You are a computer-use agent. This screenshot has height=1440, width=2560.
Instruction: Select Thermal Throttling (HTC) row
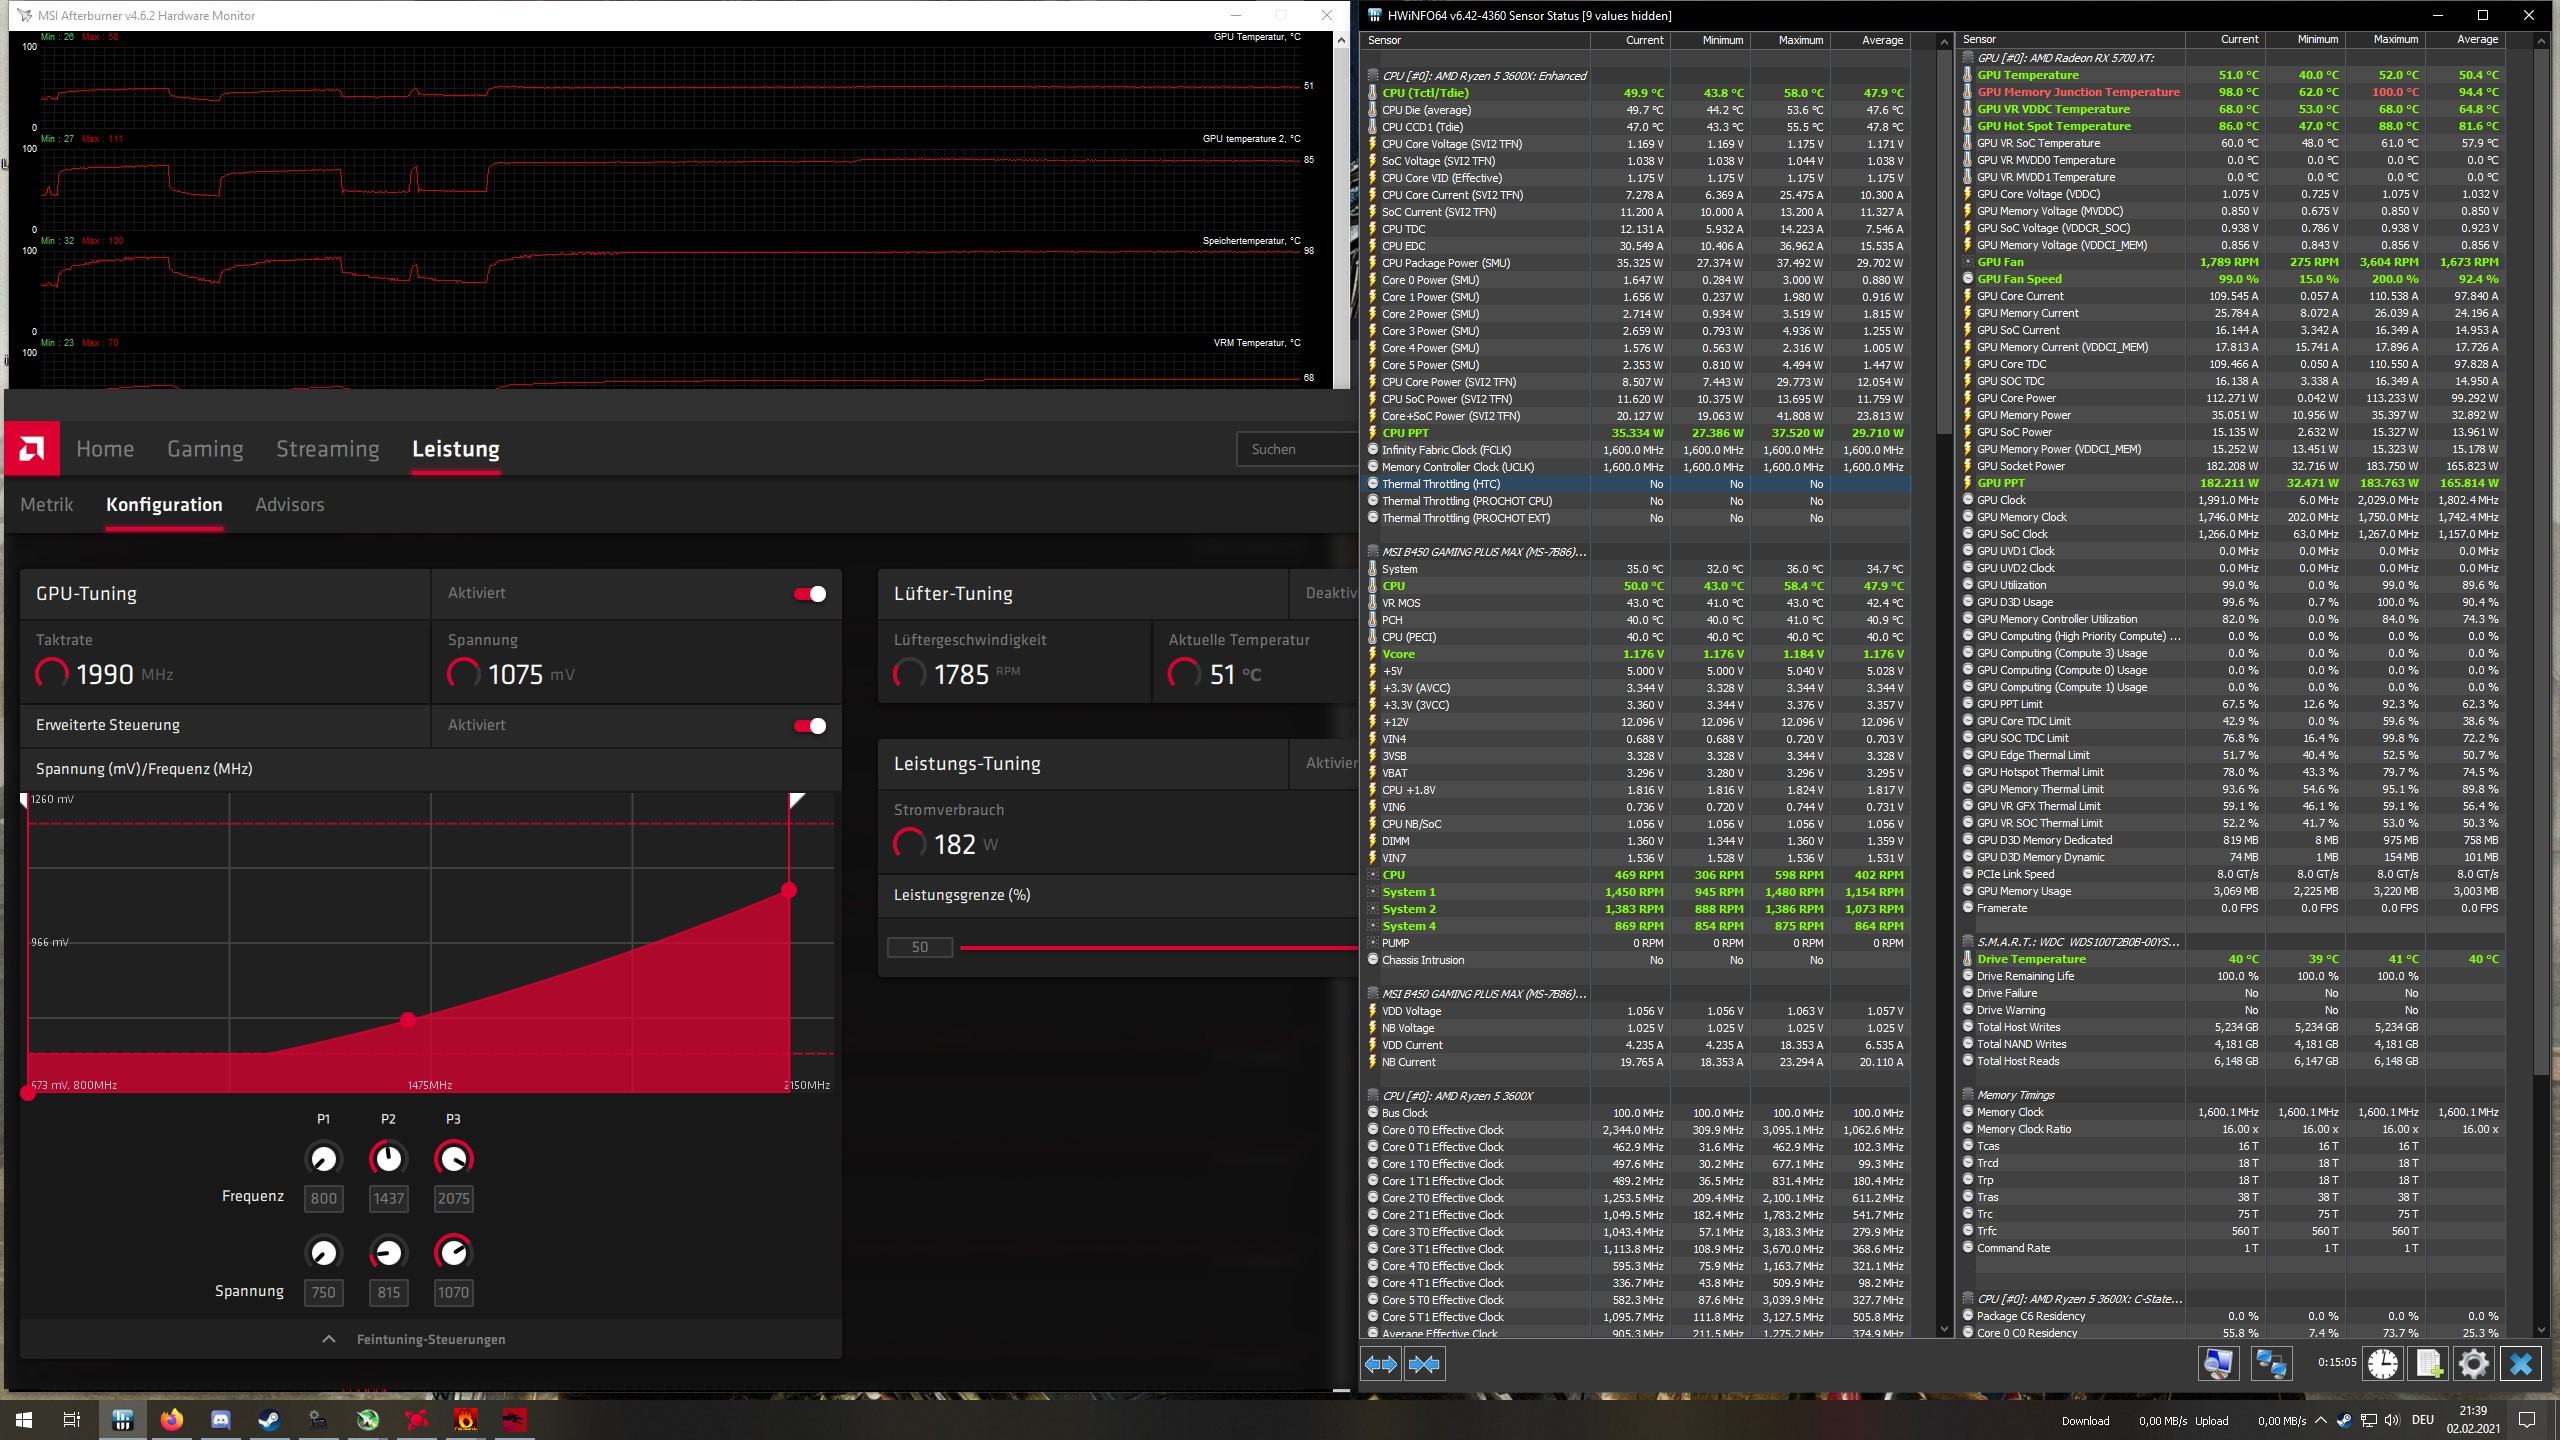1638,484
